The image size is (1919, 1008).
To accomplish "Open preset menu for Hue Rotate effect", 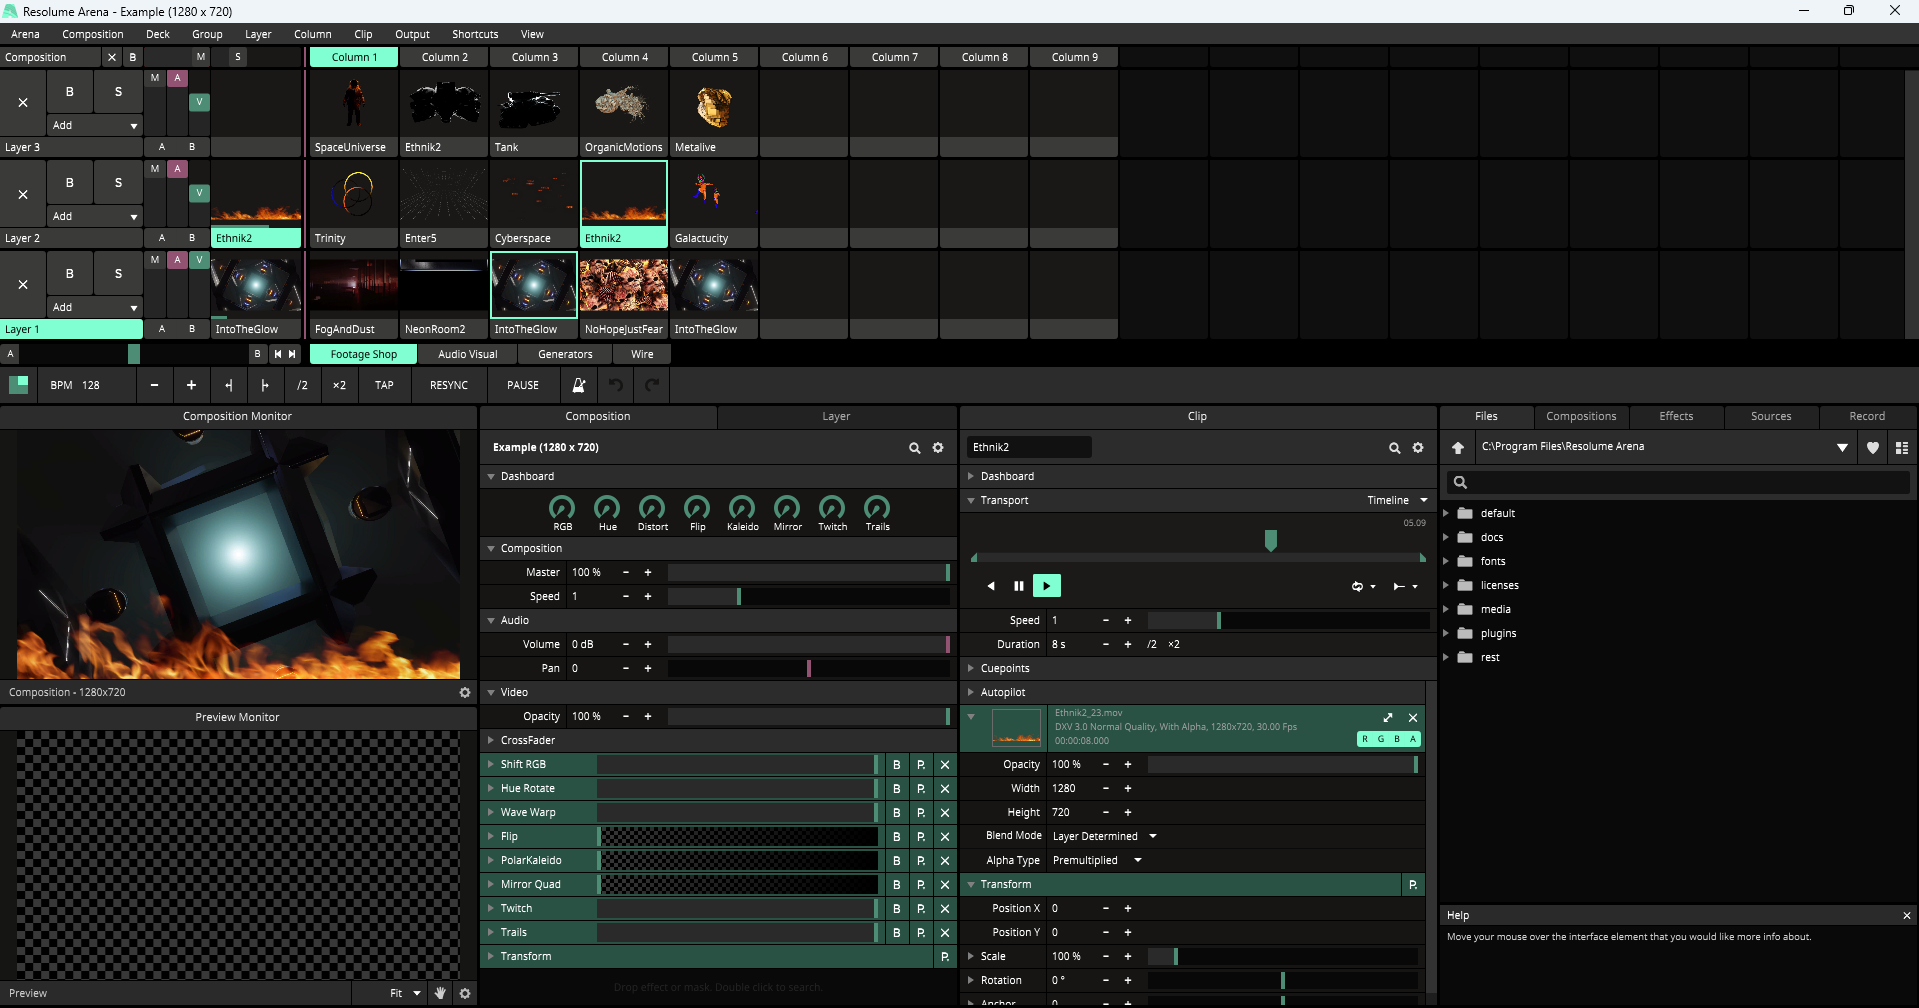I will click(921, 789).
